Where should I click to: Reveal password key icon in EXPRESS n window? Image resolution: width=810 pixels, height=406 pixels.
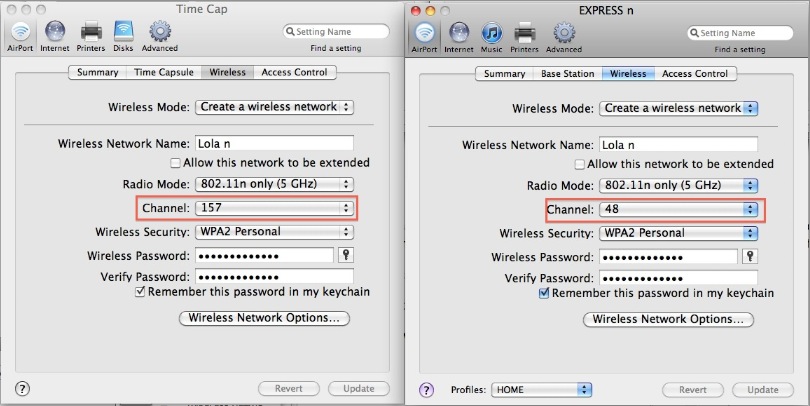(750, 256)
